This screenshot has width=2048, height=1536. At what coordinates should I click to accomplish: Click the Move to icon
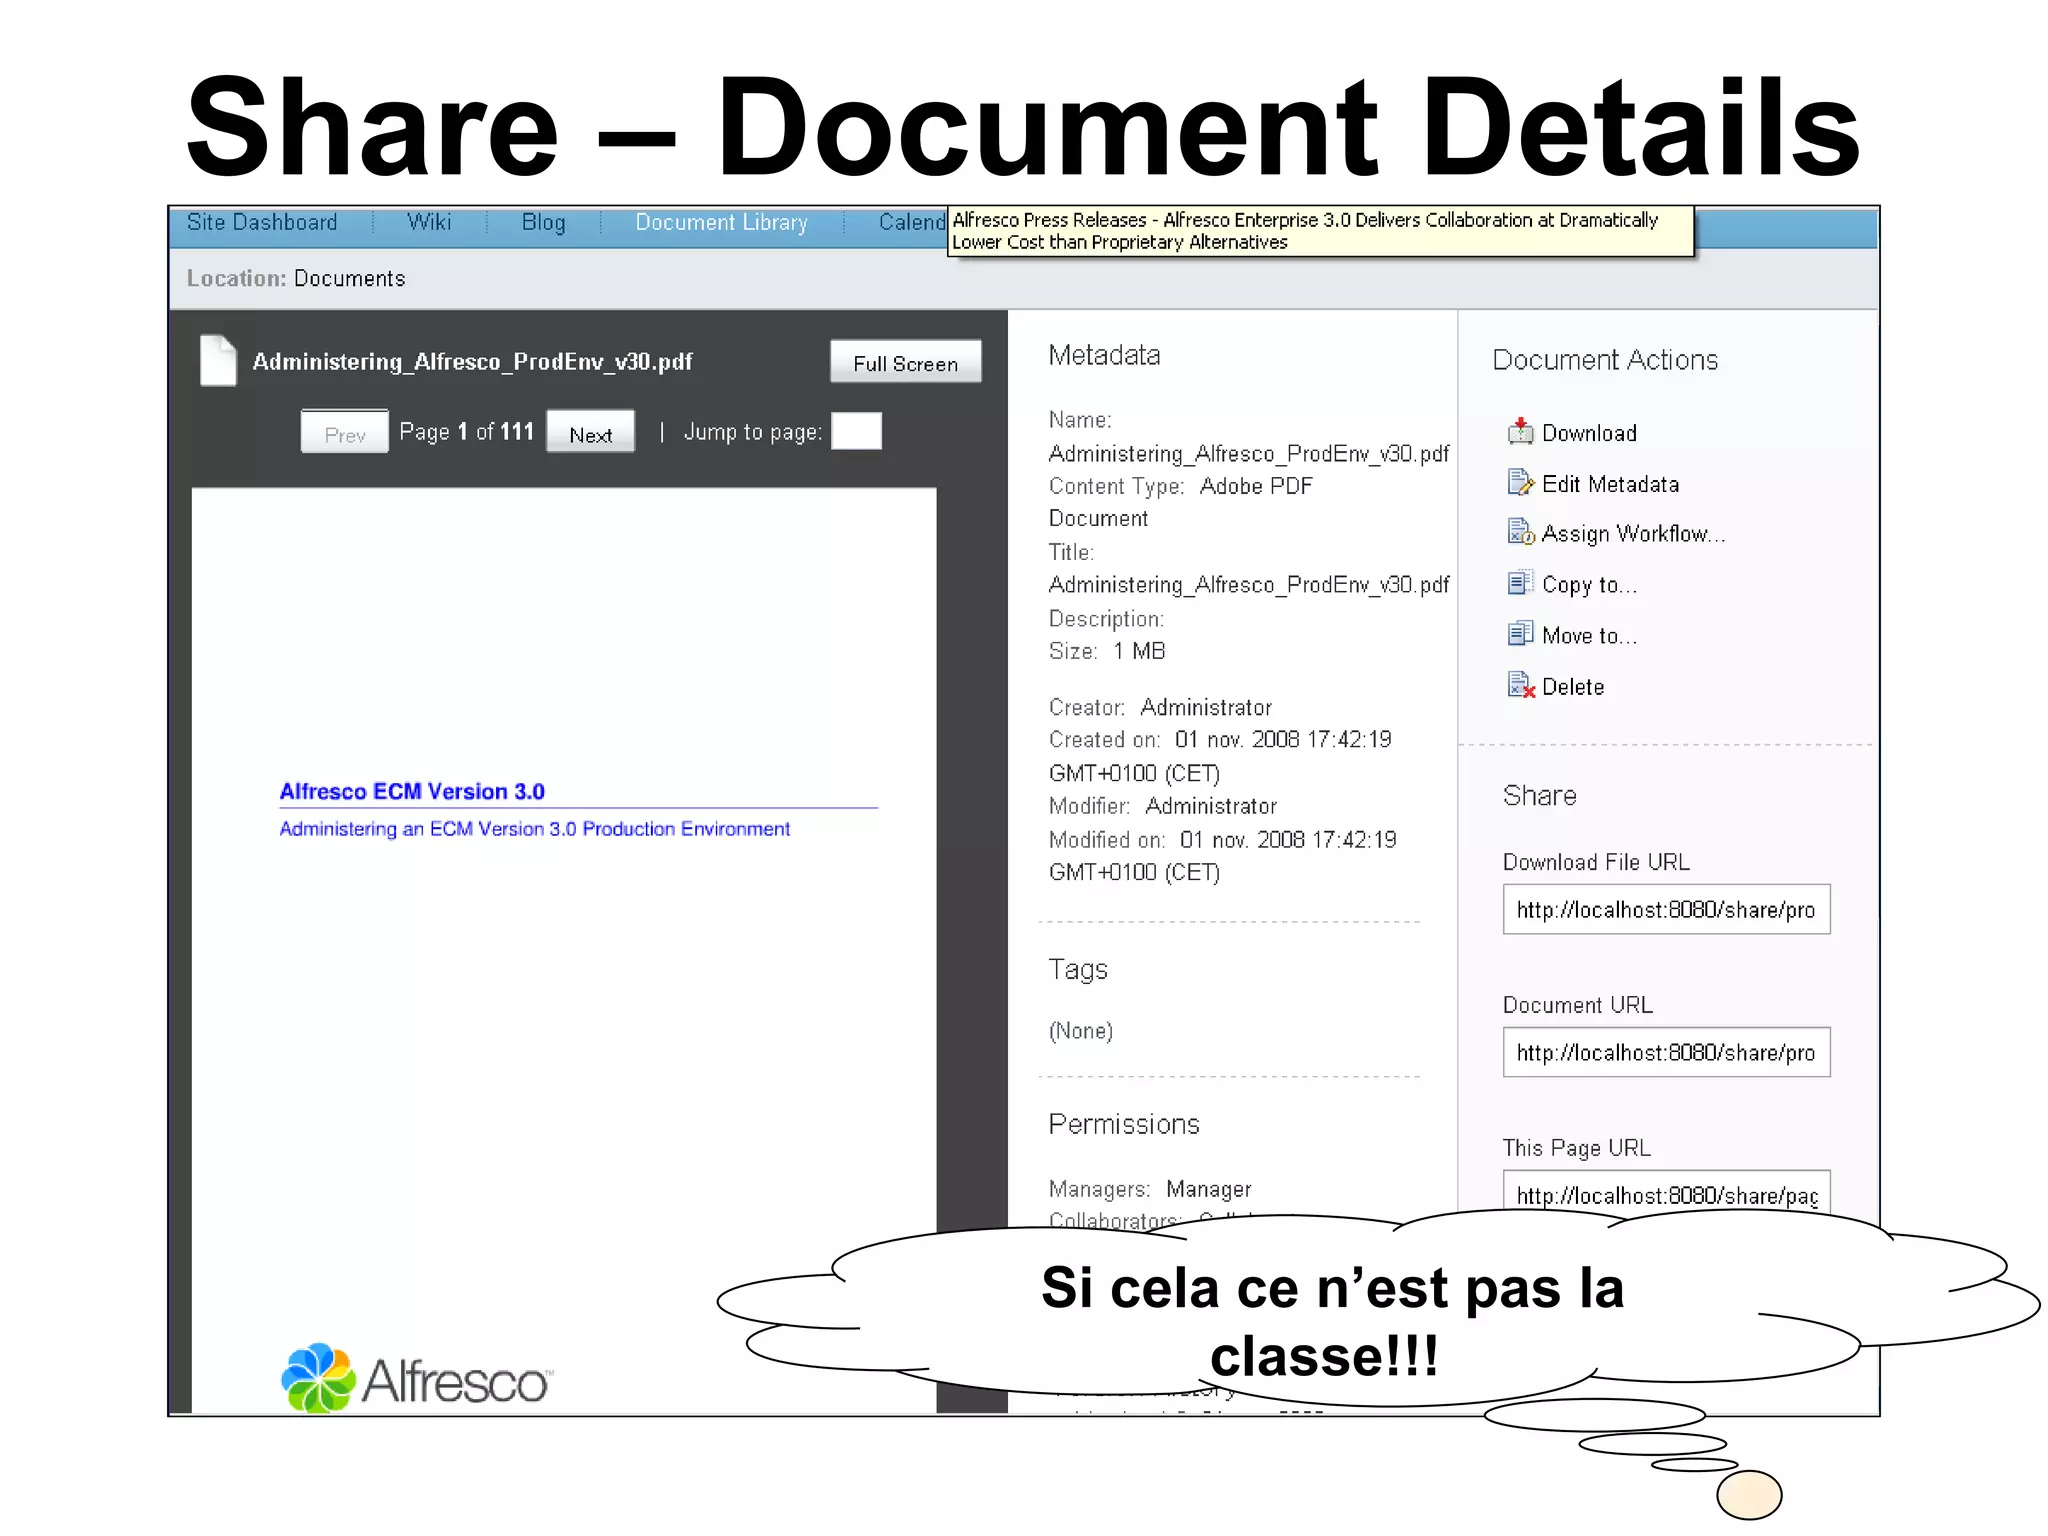[x=1520, y=634]
